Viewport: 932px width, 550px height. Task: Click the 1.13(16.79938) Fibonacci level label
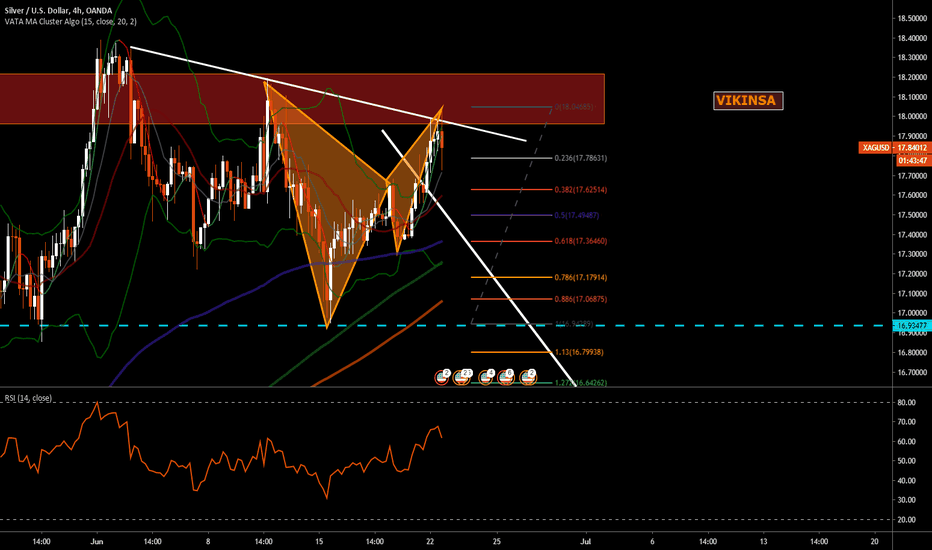click(578, 352)
